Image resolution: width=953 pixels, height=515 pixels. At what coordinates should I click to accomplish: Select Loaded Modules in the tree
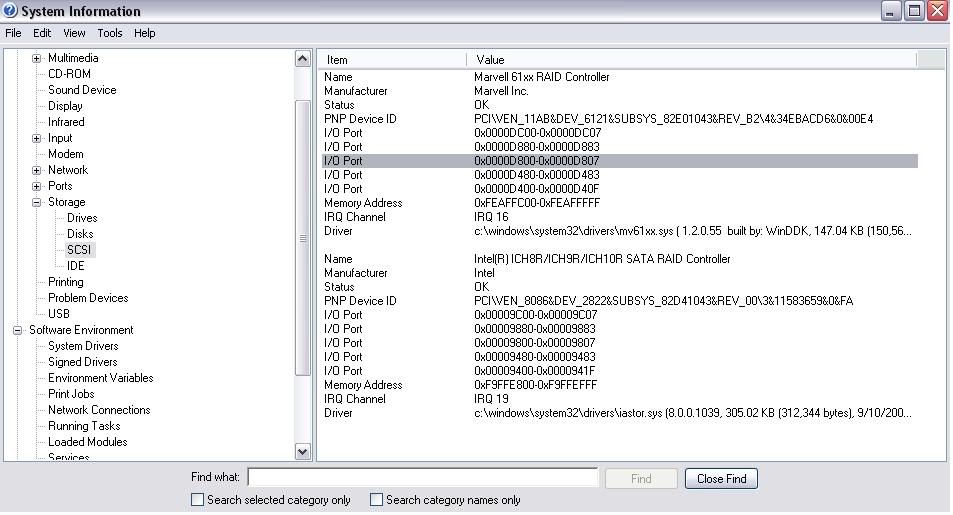(88, 442)
